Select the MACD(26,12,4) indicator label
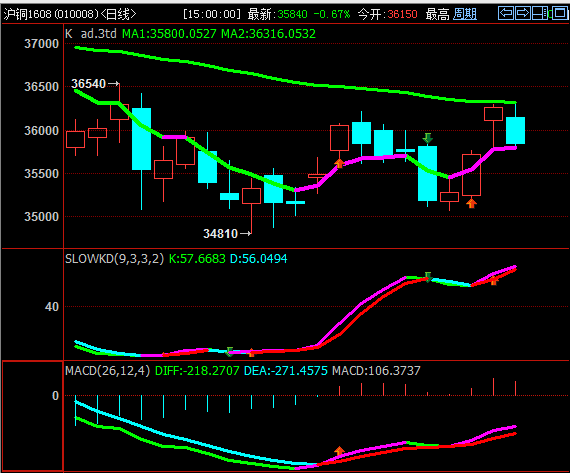This screenshot has width=570, height=473. coord(108,370)
